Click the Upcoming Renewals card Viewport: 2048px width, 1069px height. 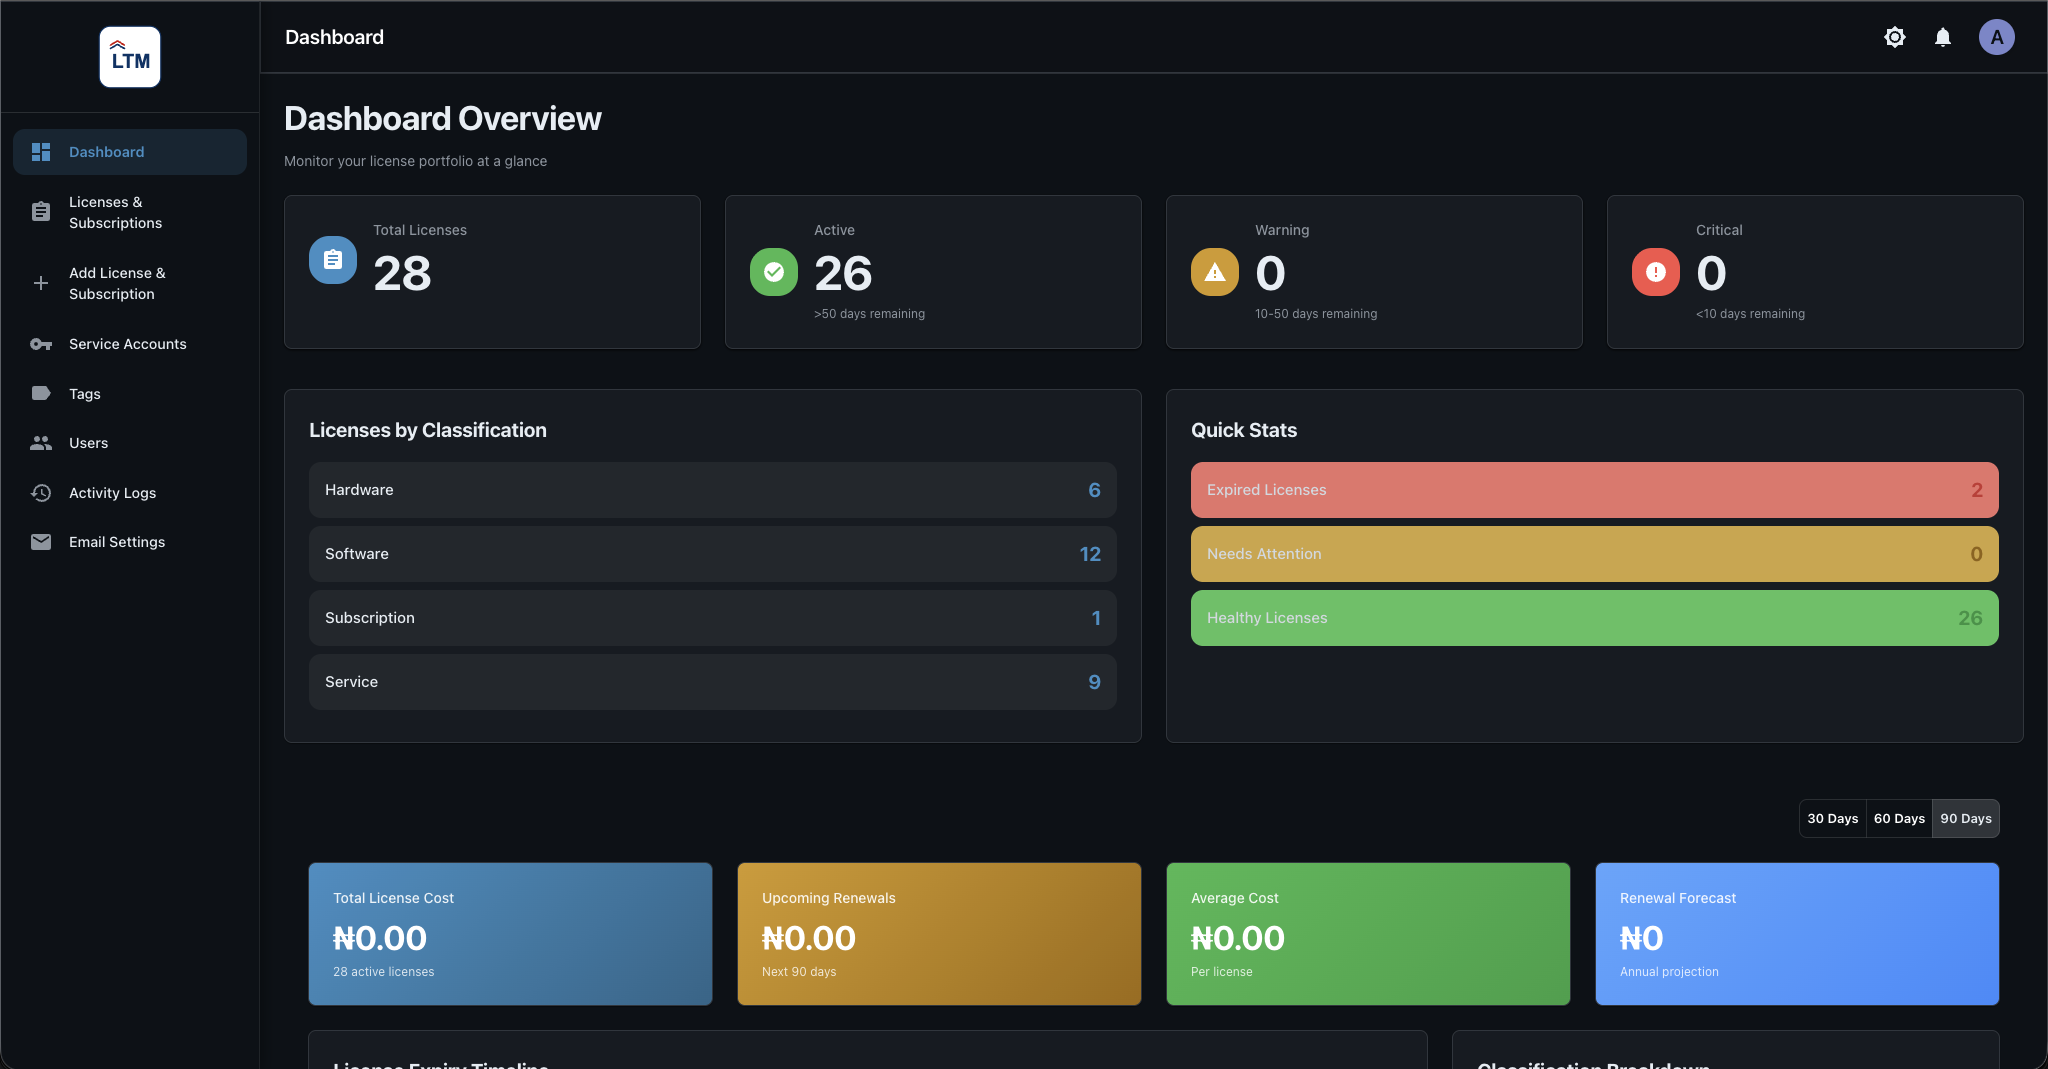click(940, 934)
